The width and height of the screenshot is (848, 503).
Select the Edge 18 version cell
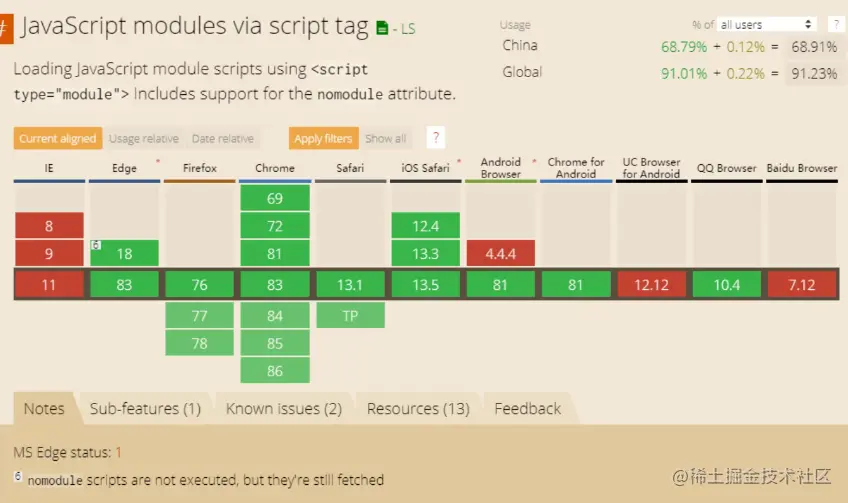pyautogui.click(x=124, y=253)
